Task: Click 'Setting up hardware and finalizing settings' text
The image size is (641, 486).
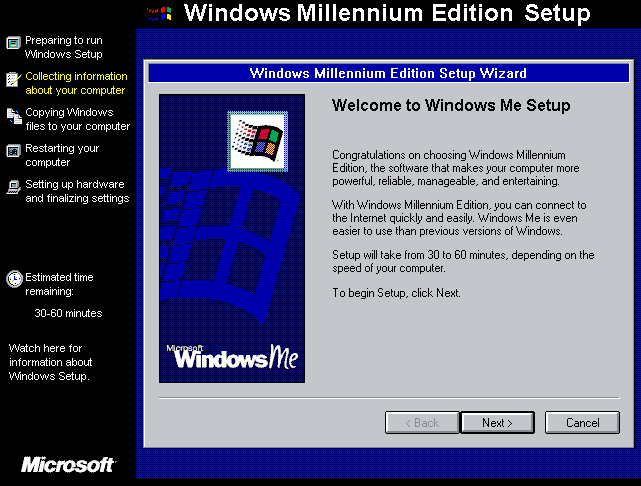Action: tap(77, 191)
